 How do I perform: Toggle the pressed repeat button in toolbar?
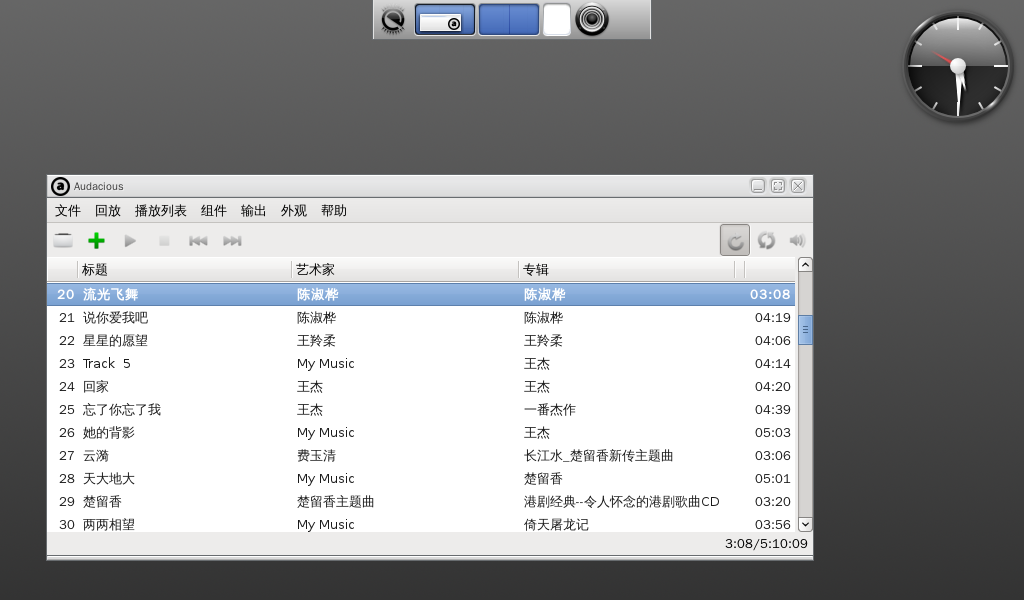[x=735, y=240]
